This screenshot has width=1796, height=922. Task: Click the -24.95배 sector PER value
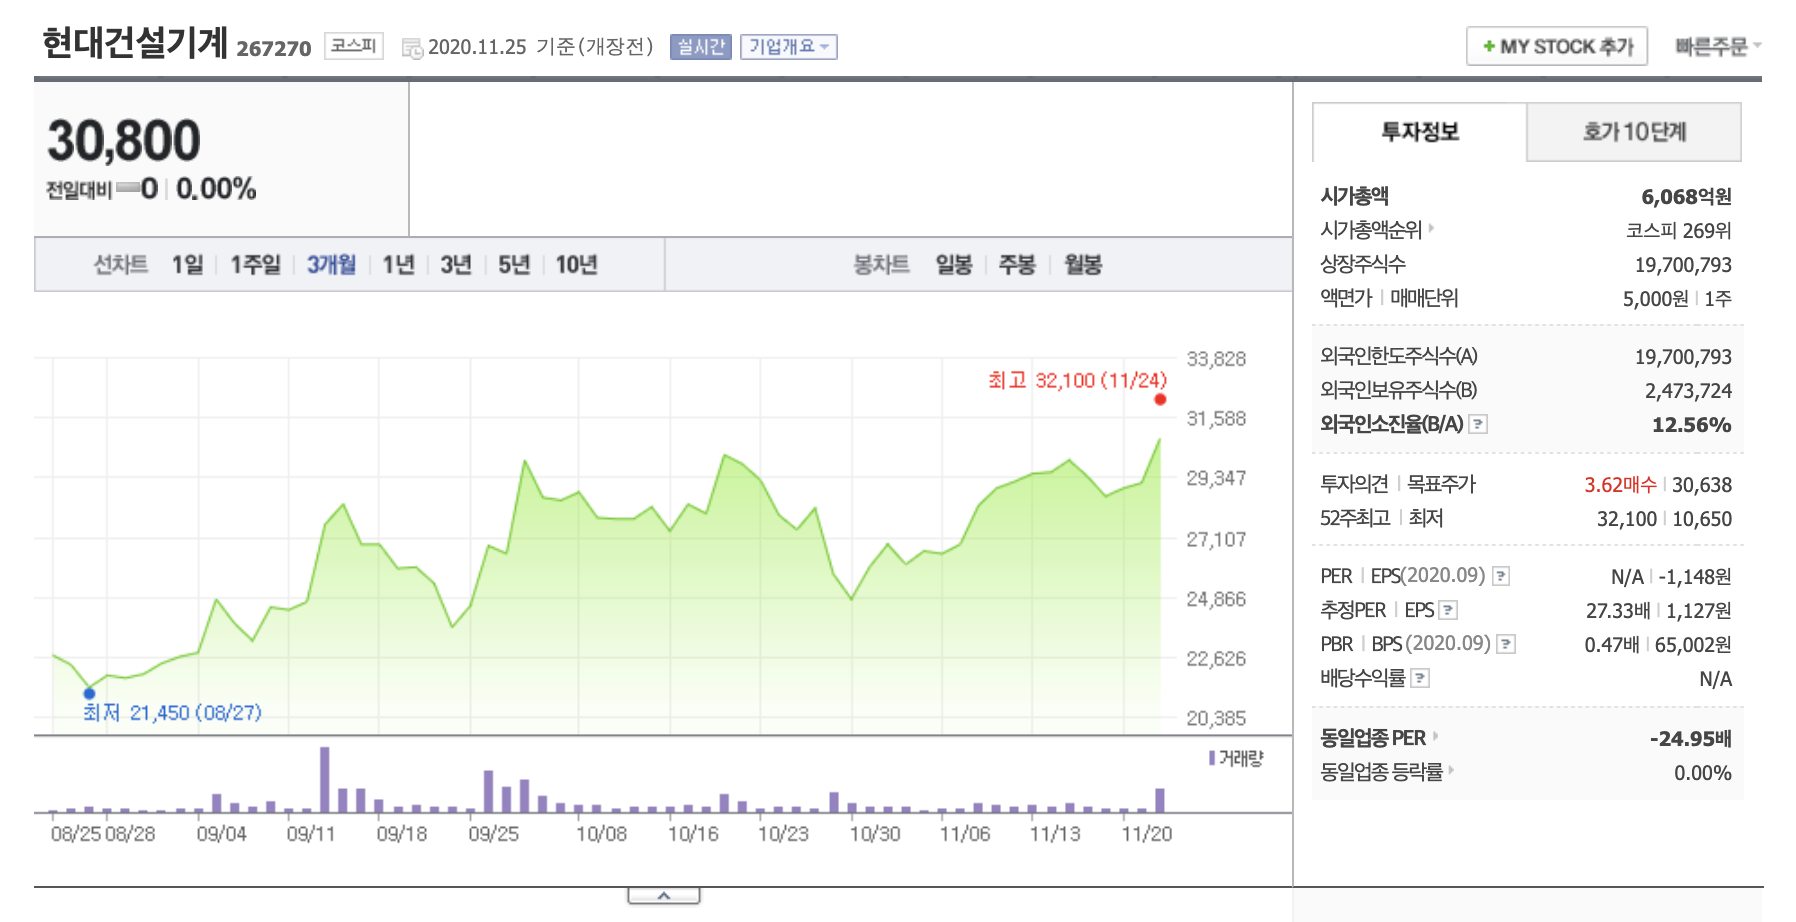point(1690,739)
